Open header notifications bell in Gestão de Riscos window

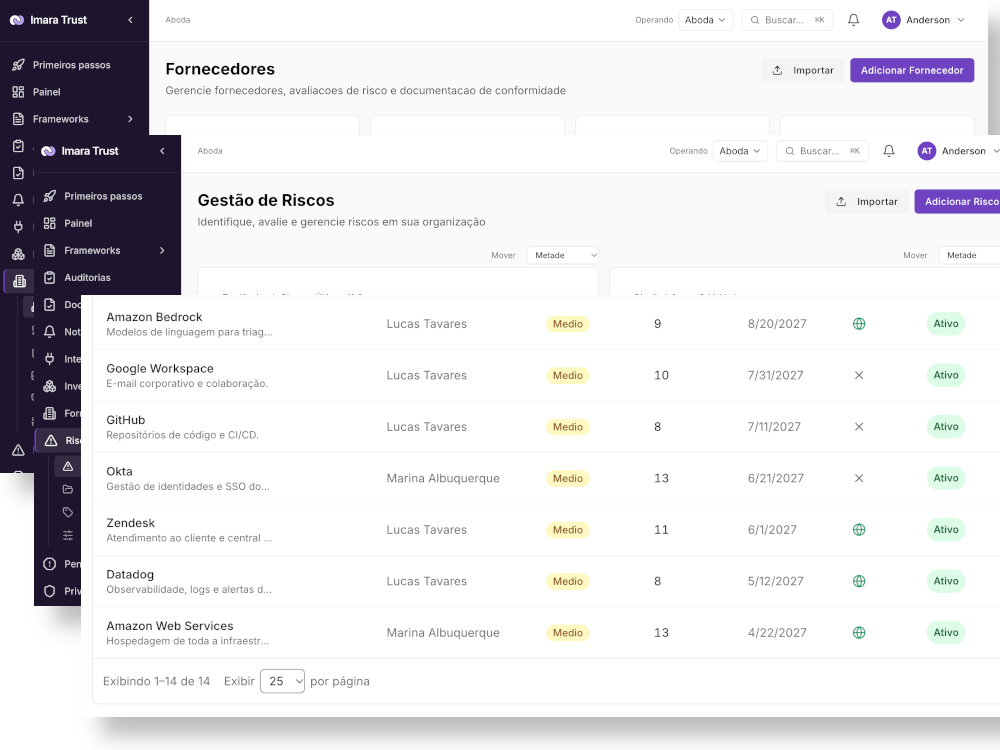tap(888, 151)
